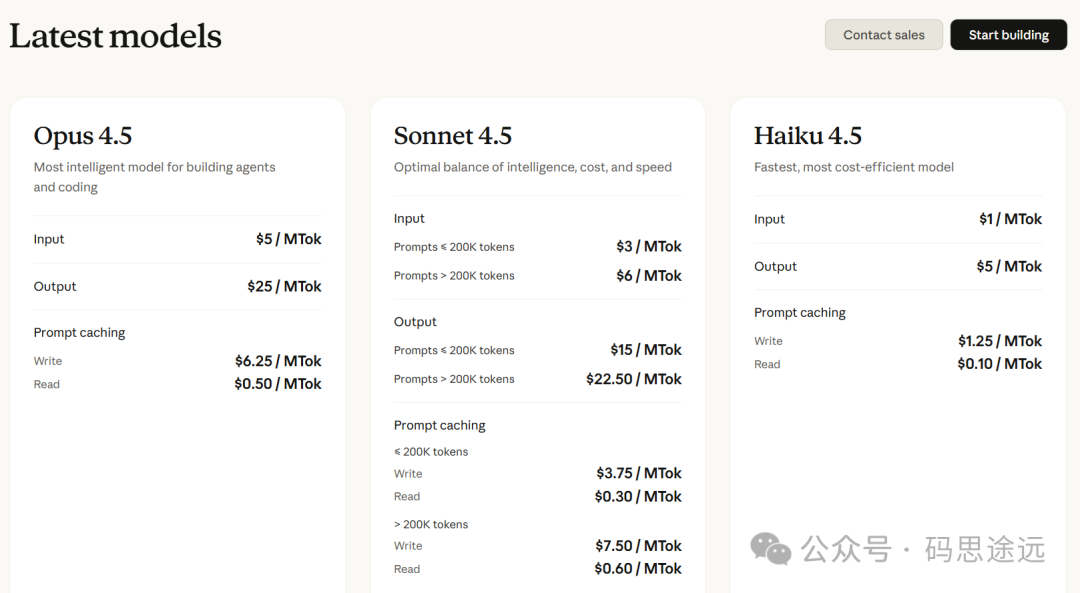The height and width of the screenshot is (593, 1080).
Task: Click Sonnet input price $3 / MTok
Action: (x=649, y=246)
